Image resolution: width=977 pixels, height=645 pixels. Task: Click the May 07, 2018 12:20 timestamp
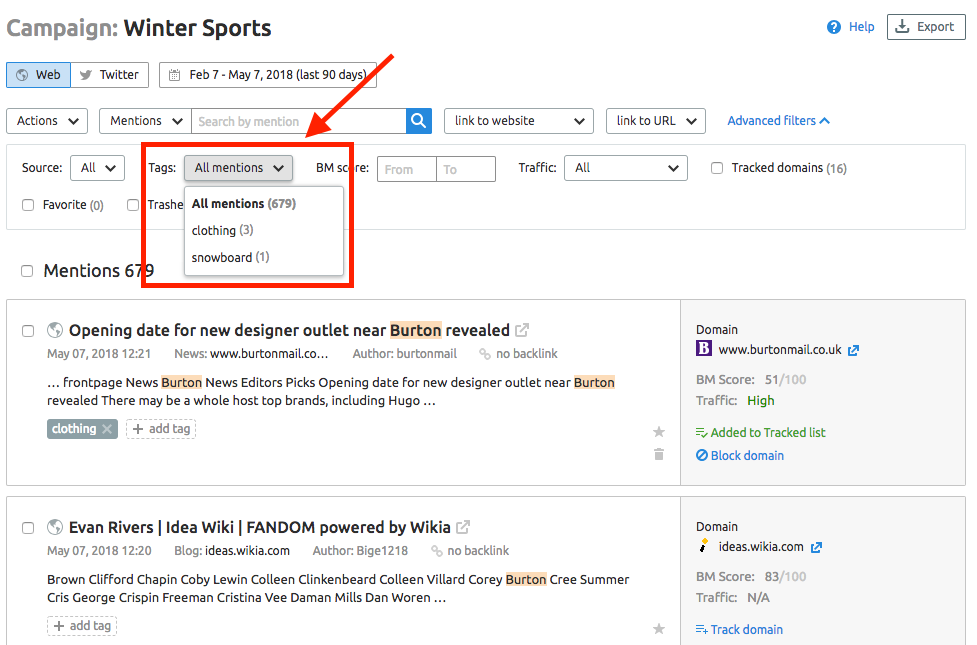(x=99, y=551)
